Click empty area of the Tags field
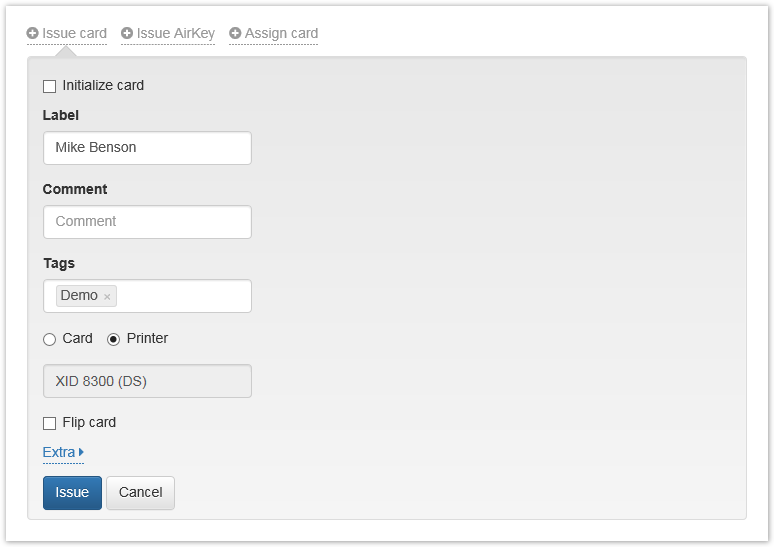Image resolution: width=774 pixels, height=547 pixels. click(x=185, y=296)
